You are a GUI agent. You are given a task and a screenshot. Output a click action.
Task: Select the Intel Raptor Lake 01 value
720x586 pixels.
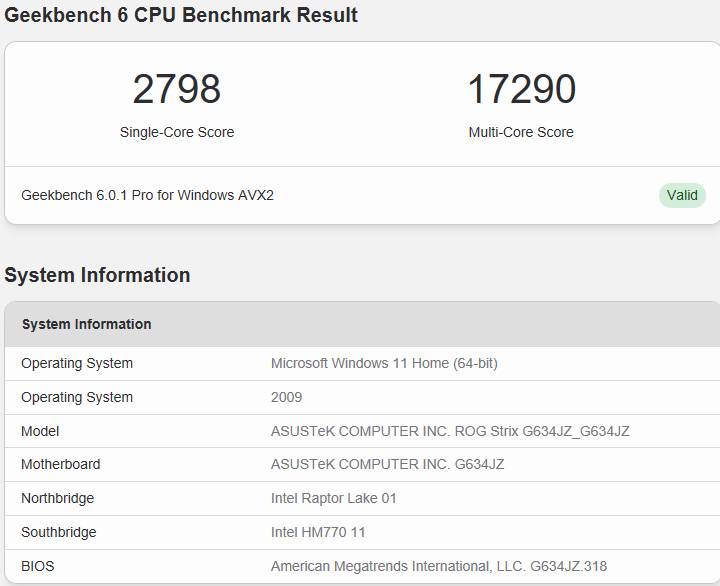click(334, 498)
